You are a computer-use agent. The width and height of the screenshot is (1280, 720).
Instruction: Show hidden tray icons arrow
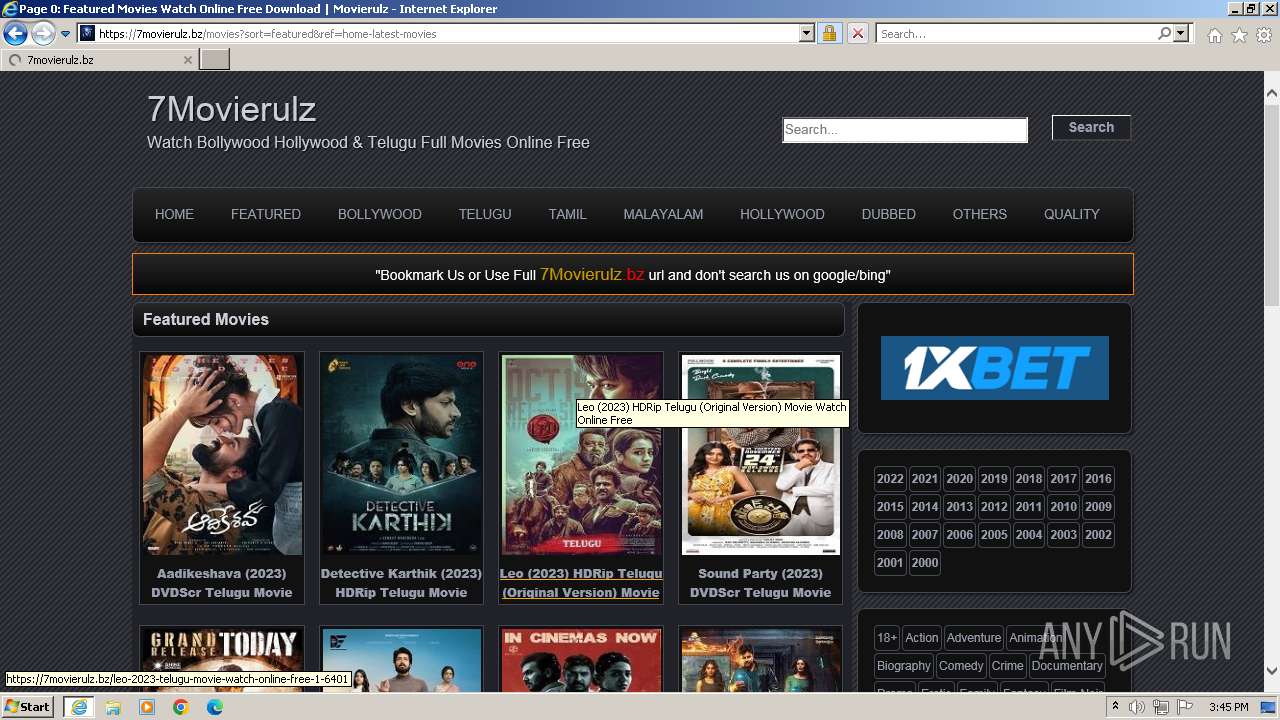1116,707
